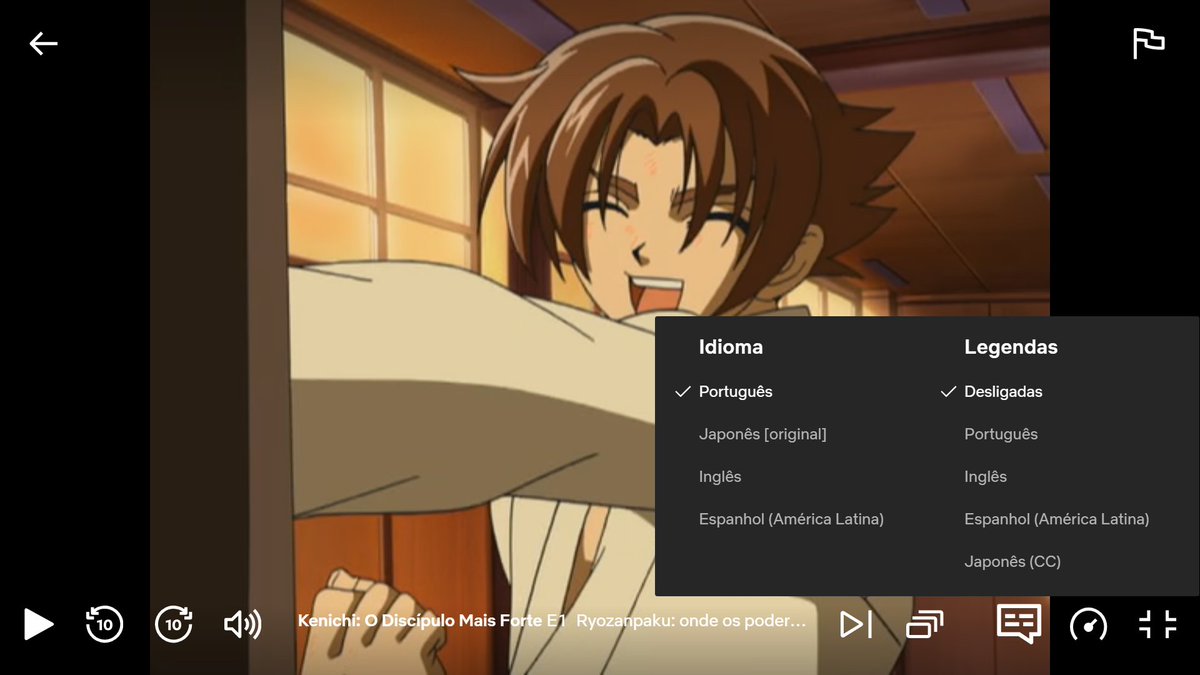Enable Espanhol (América Latina) subtitles
Viewport: 1200px width, 675px height.
pos(1056,519)
